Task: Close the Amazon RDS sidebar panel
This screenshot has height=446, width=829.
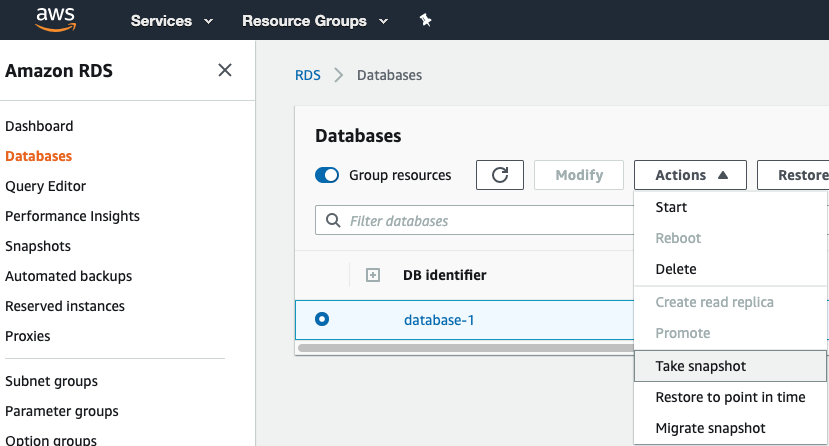Action: [x=225, y=70]
